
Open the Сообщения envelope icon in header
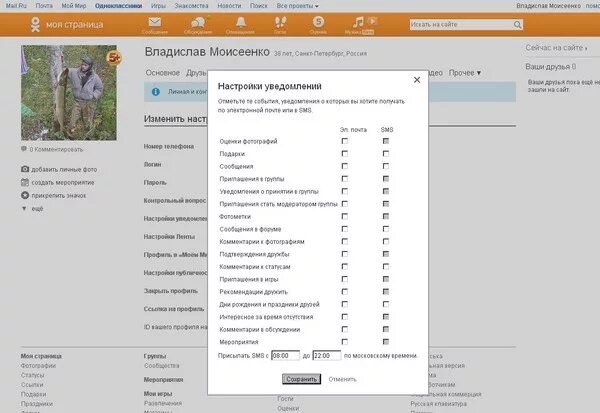point(155,22)
